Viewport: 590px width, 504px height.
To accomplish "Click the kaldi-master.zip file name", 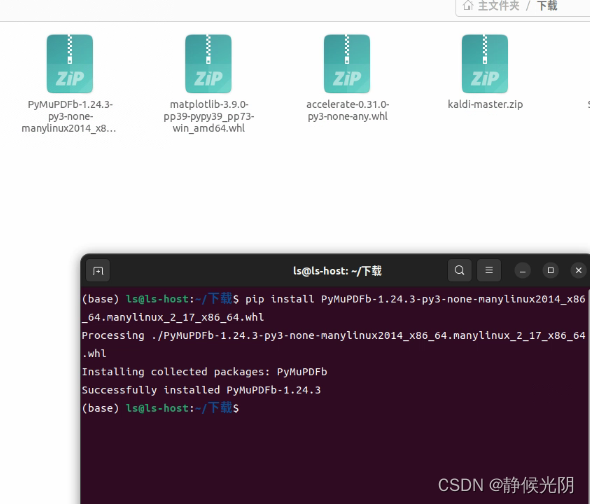I will tap(485, 104).
